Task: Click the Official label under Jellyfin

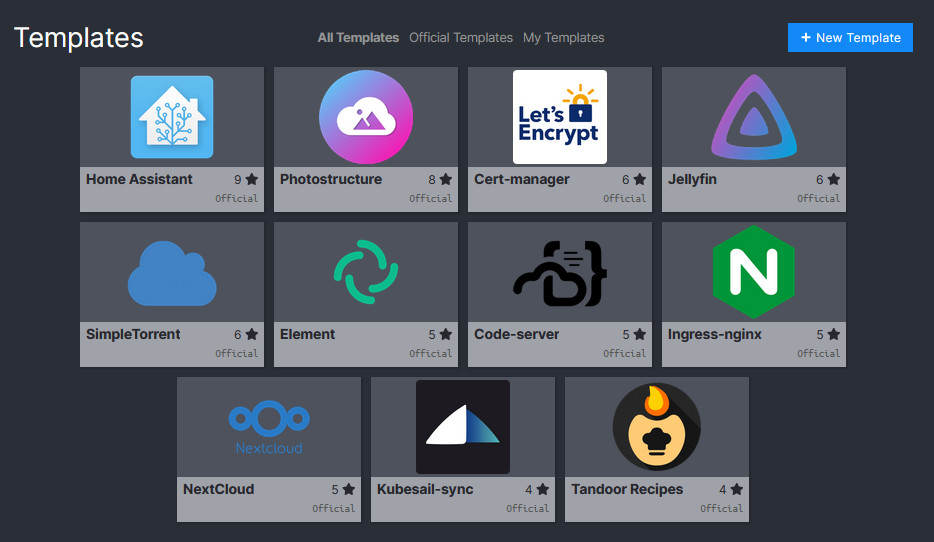Action: [x=818, y=198]
